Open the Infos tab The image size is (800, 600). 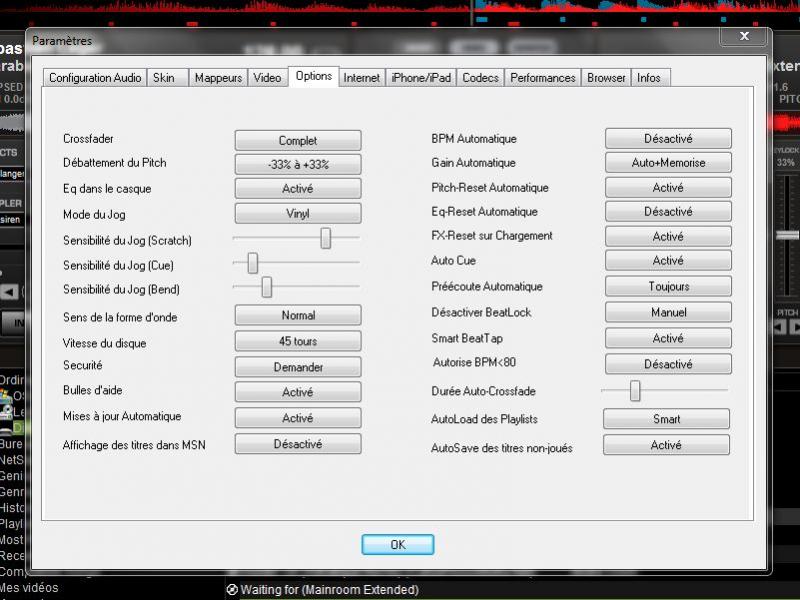(x=651, y=78)
